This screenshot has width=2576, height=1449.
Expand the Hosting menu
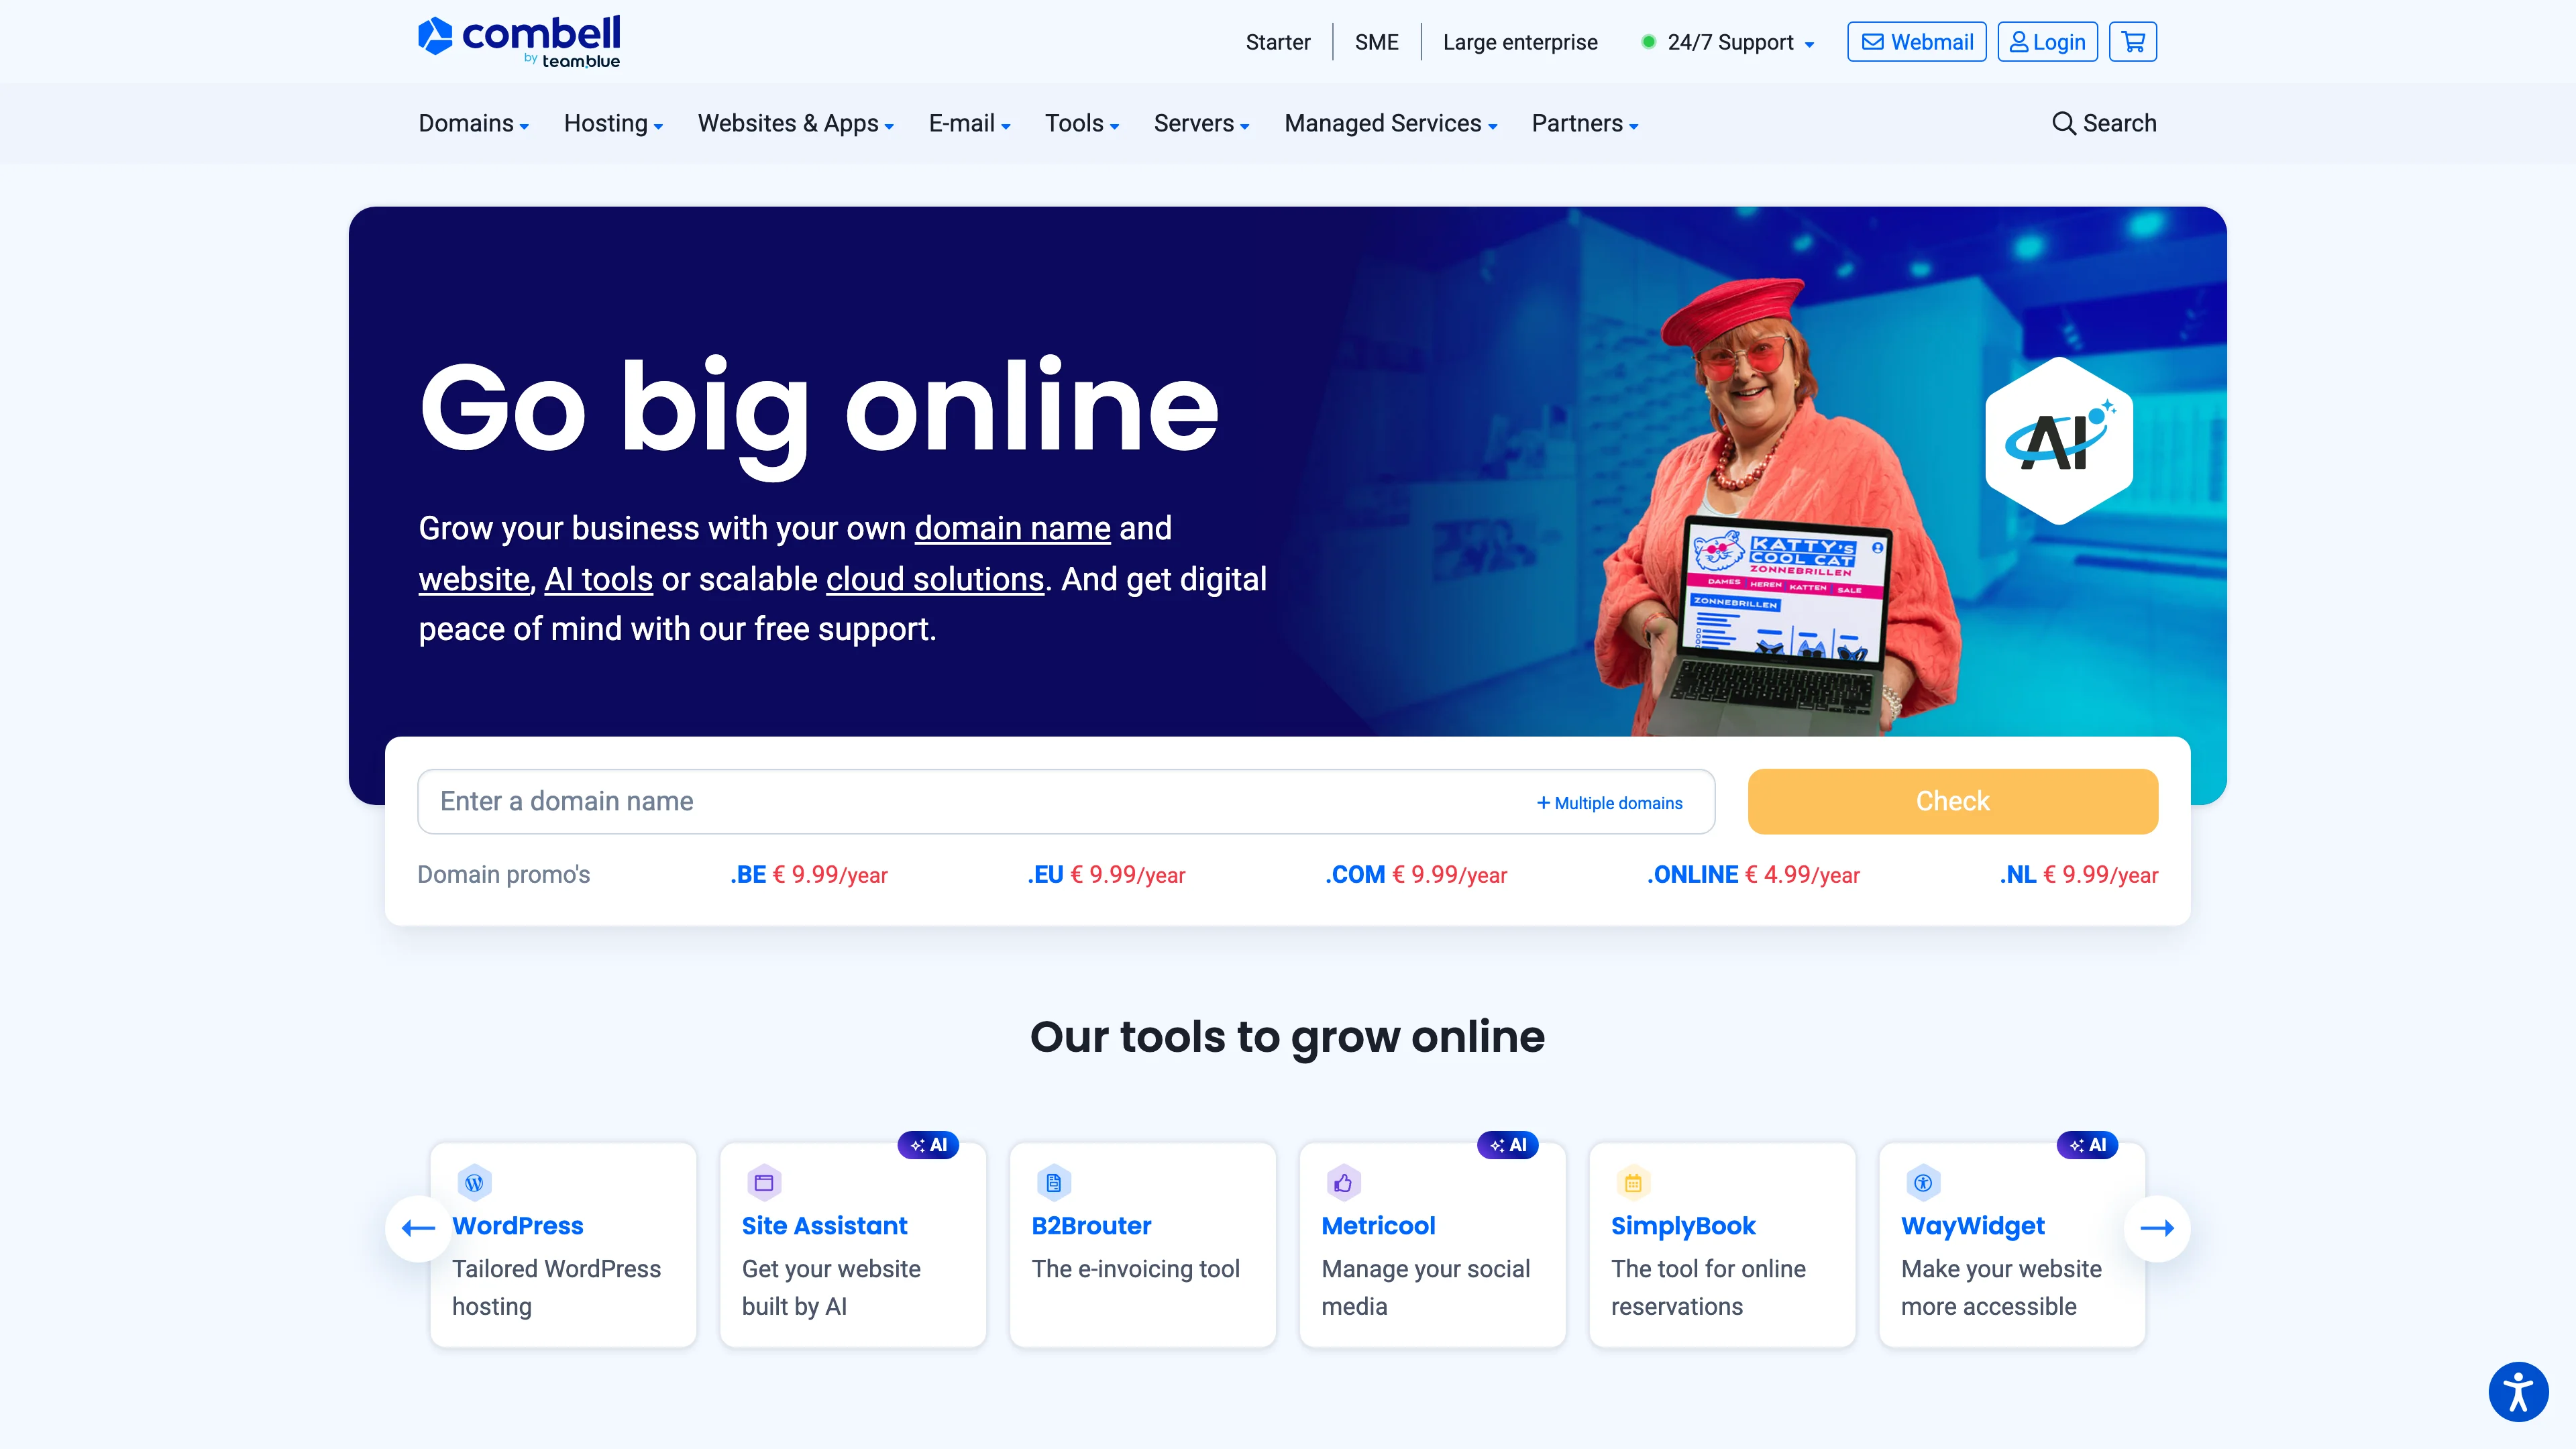[613, 123]
